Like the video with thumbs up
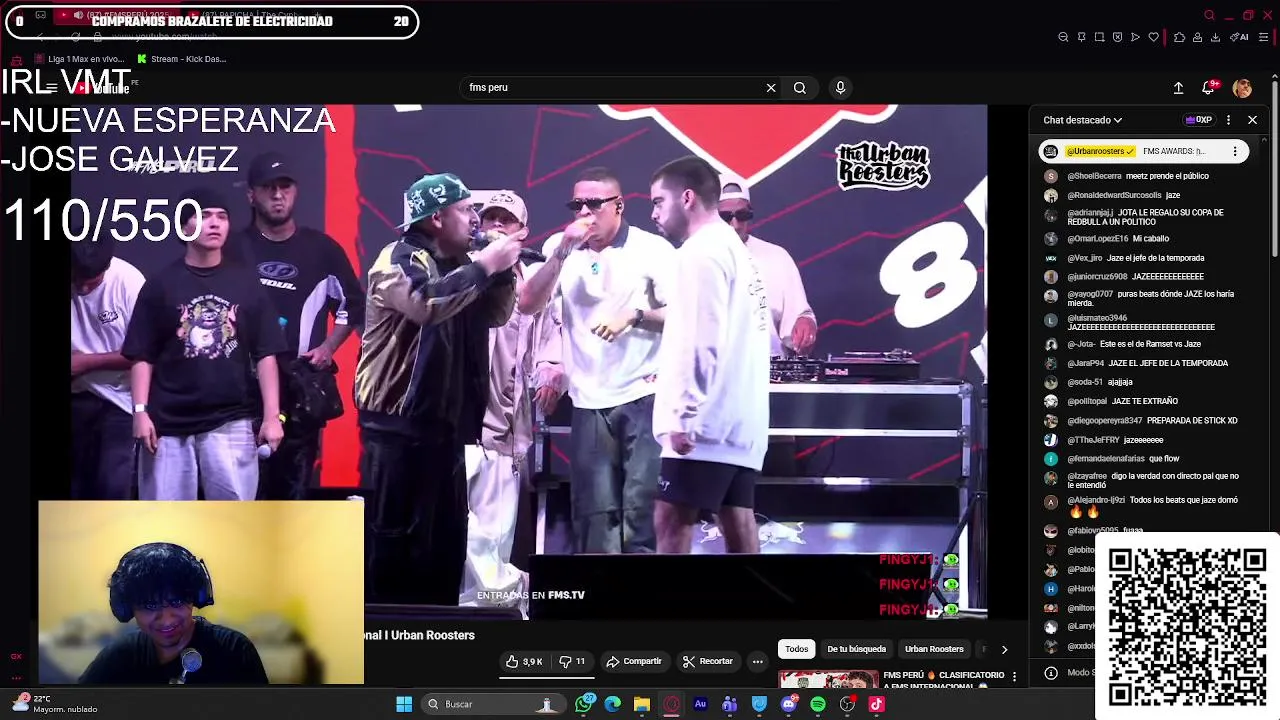1280x720 pixels. tap(525, 662)
